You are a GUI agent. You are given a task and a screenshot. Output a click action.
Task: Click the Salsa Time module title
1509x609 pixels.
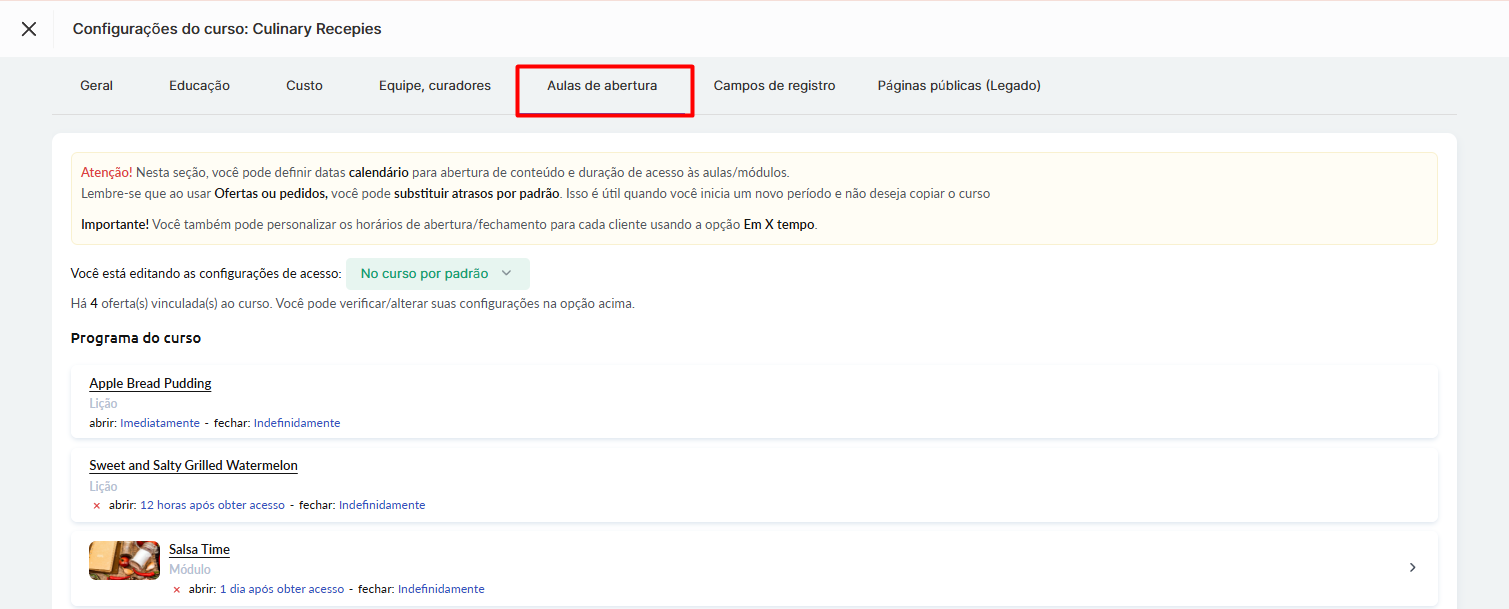point(199,549)
